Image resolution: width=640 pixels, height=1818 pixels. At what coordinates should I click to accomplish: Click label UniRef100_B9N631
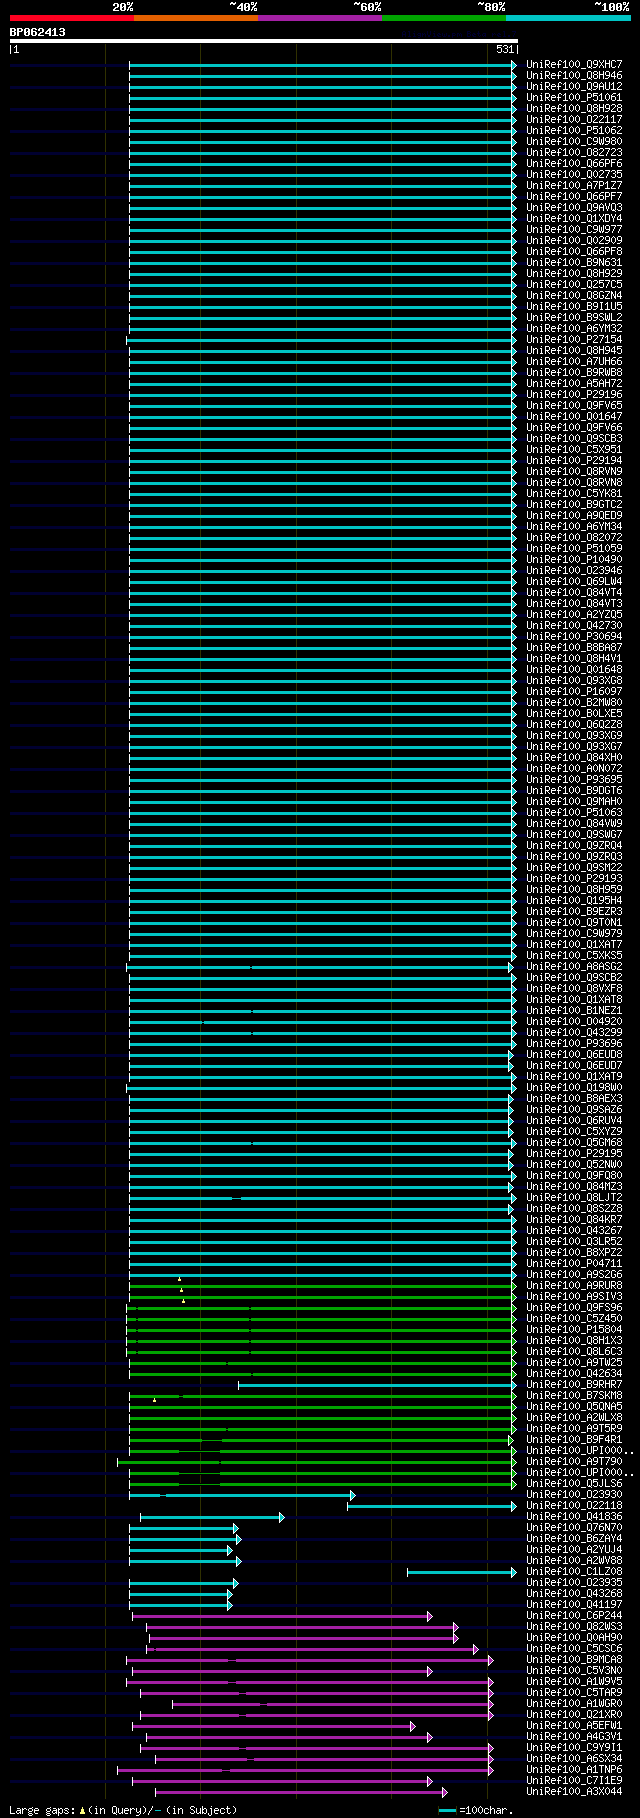click(x=574, y=262)
